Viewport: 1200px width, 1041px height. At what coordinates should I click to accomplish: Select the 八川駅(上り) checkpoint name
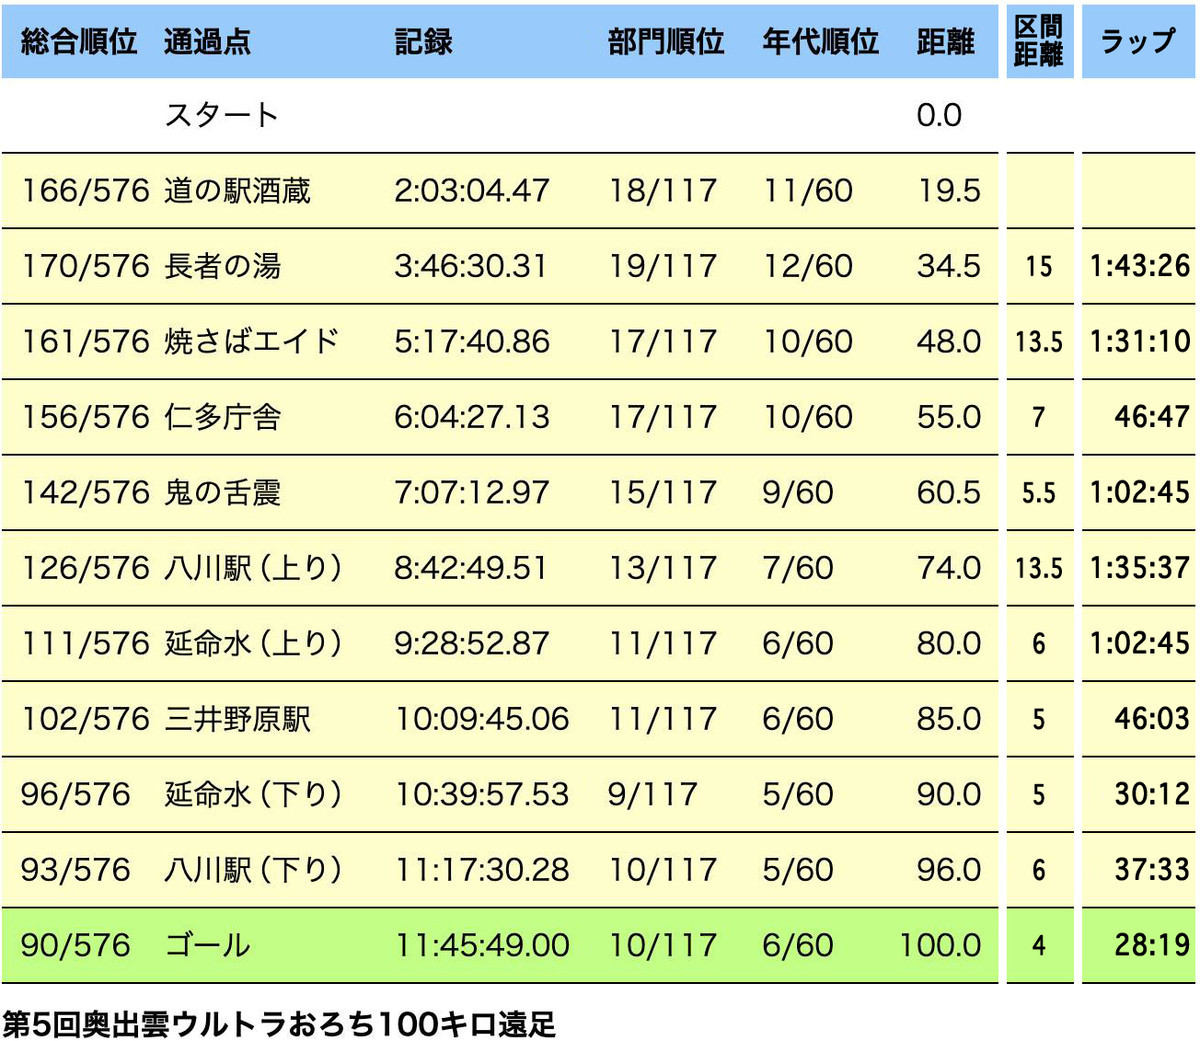point(254,568)
